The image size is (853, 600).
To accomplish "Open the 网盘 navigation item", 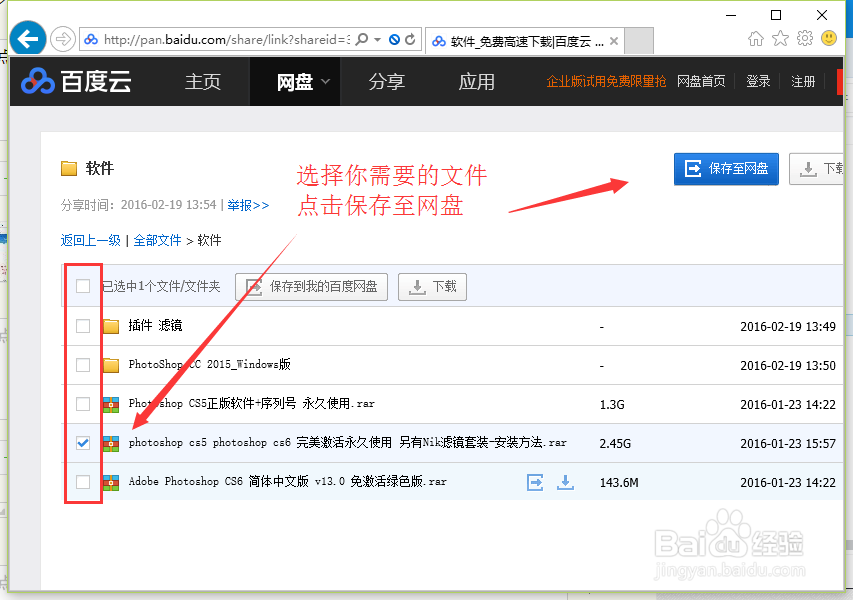I will tap(294, 82).
